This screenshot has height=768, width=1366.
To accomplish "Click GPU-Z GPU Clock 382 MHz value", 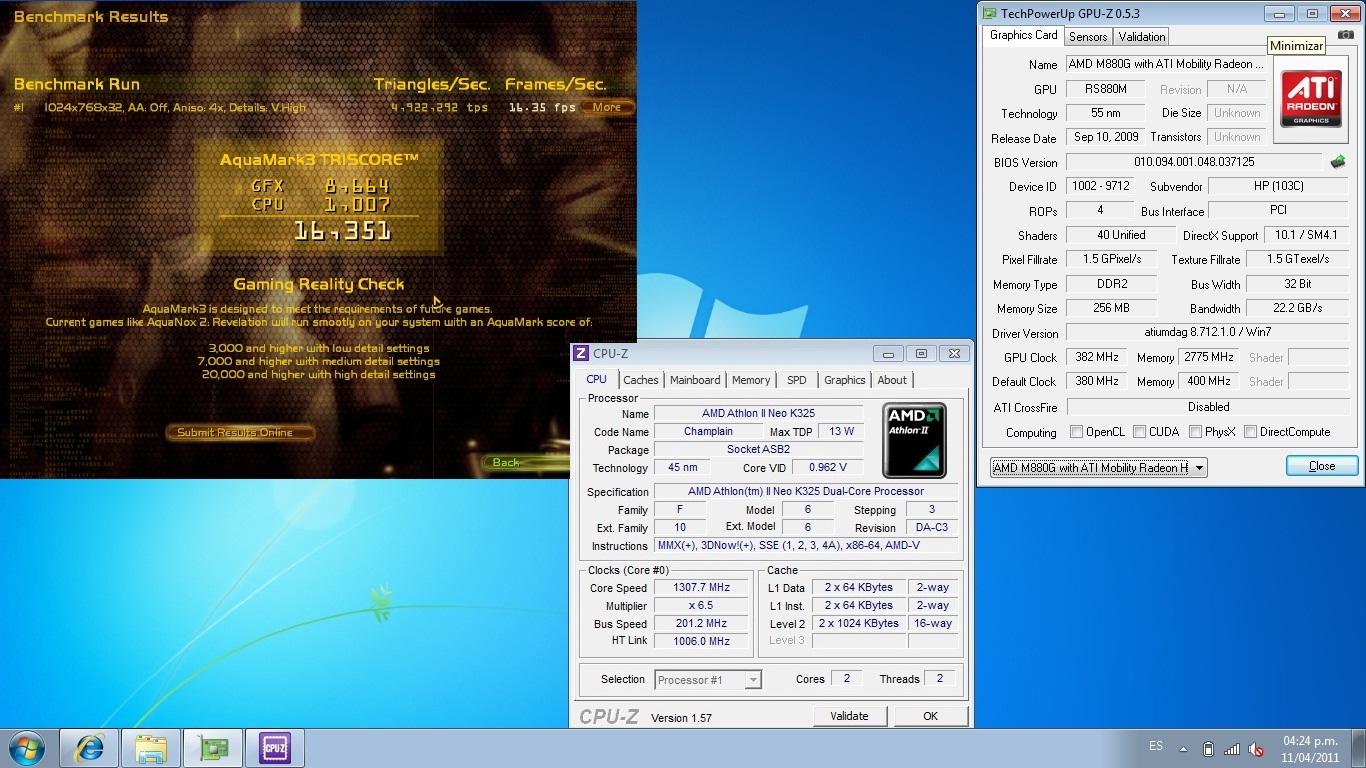I will [1097, 357].
